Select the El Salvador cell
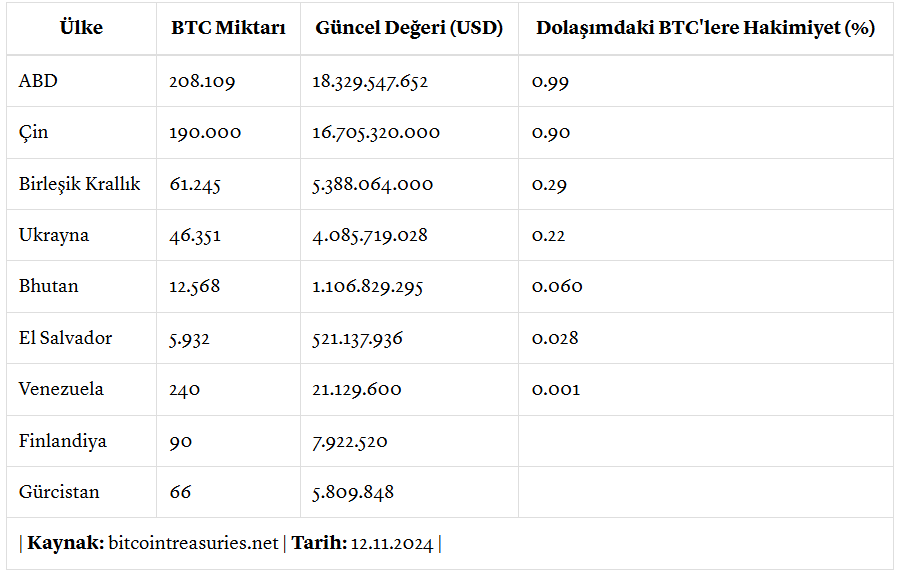The image size is (898, 571). point(65,339)
